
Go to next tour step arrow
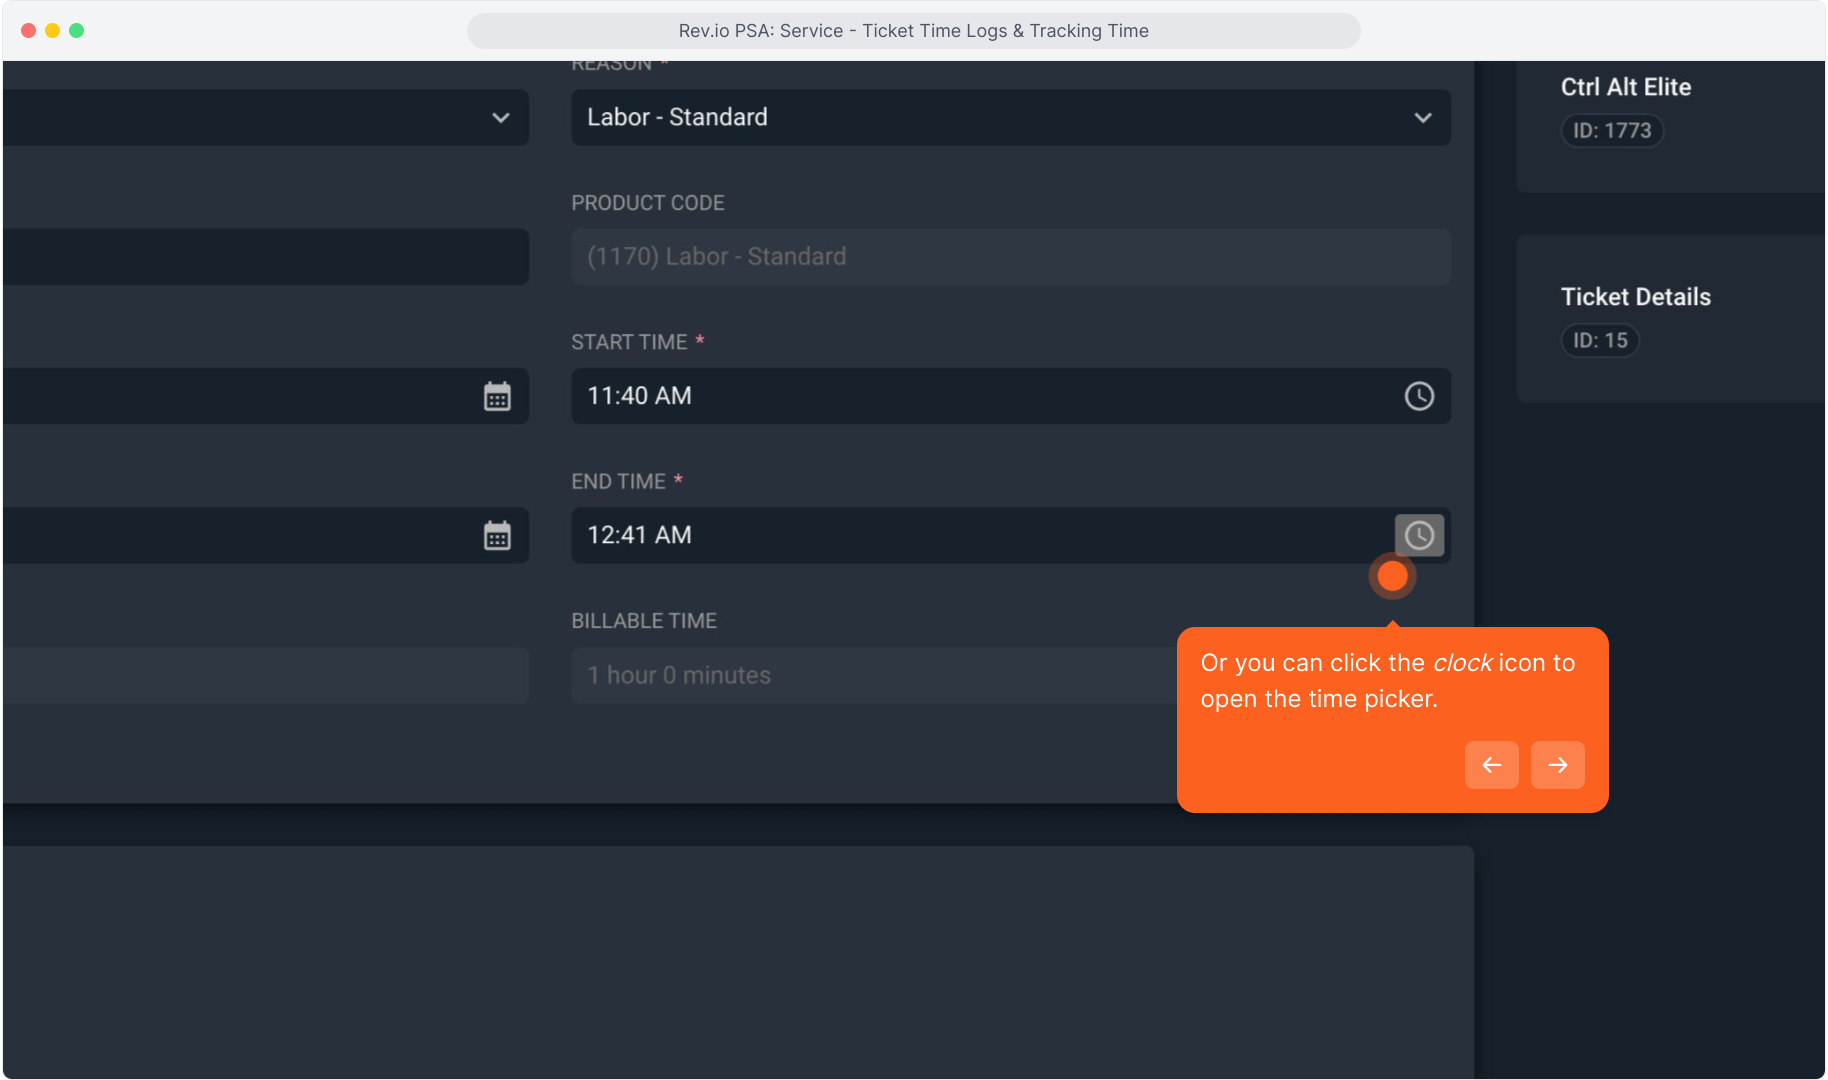pyautogui.click(x=1557, y=765)
